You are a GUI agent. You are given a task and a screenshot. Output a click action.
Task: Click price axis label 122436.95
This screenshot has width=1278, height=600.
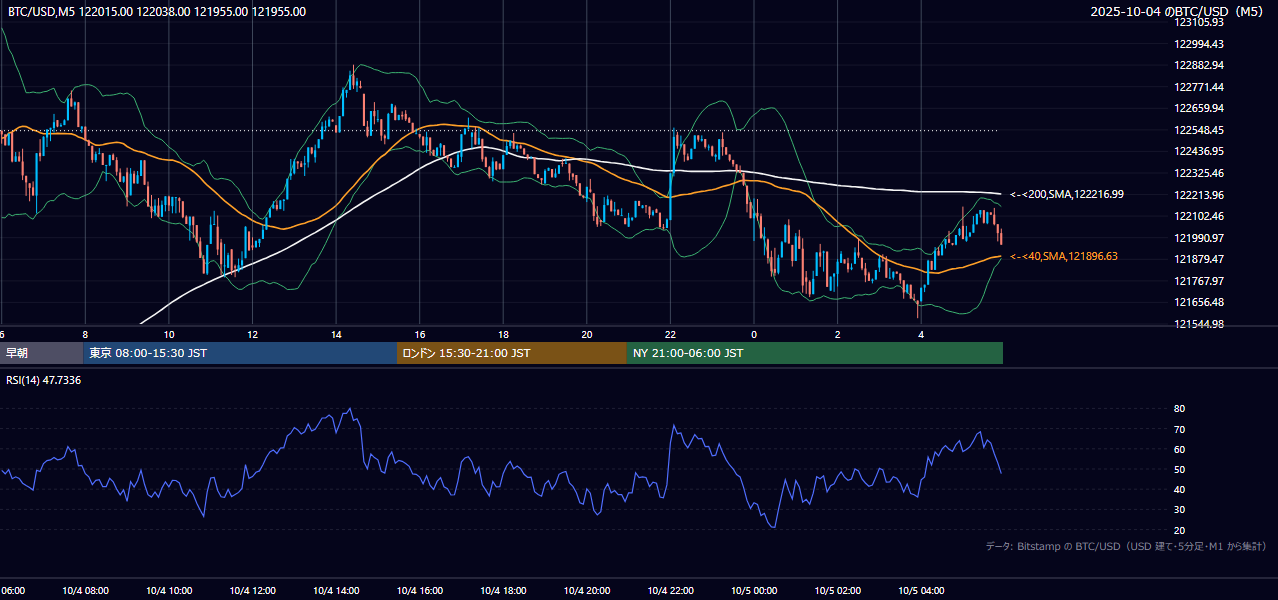tap(1199, 151)
